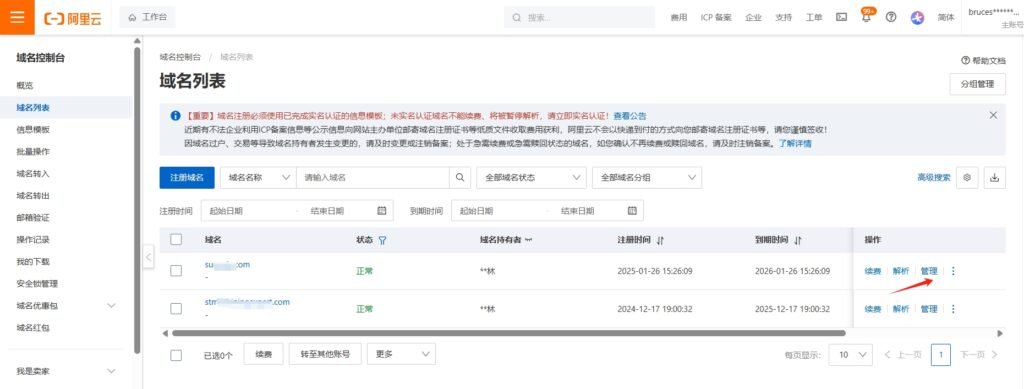The image size is (1024, 389).
Task: Click 注册域名 button
Action: (x=187, y=178)
